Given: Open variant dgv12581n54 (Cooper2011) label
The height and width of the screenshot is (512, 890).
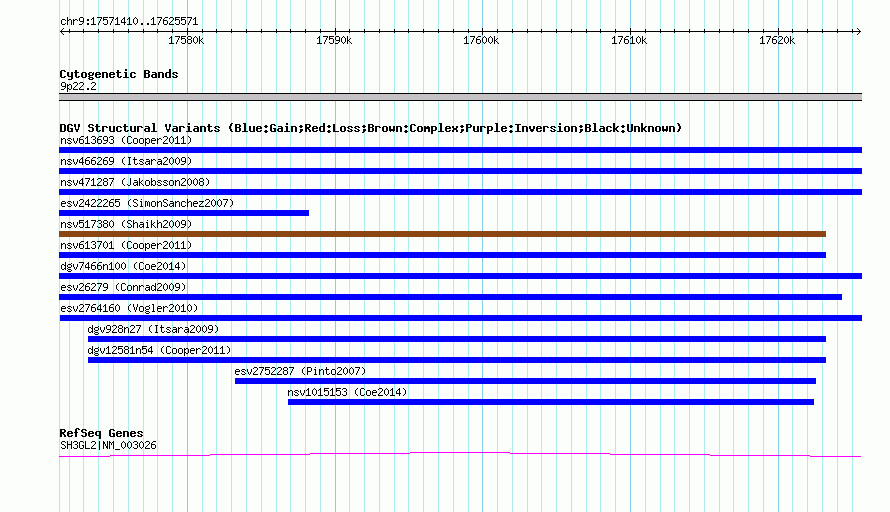Looking at the screenshot, I should [x=159, y=350].
